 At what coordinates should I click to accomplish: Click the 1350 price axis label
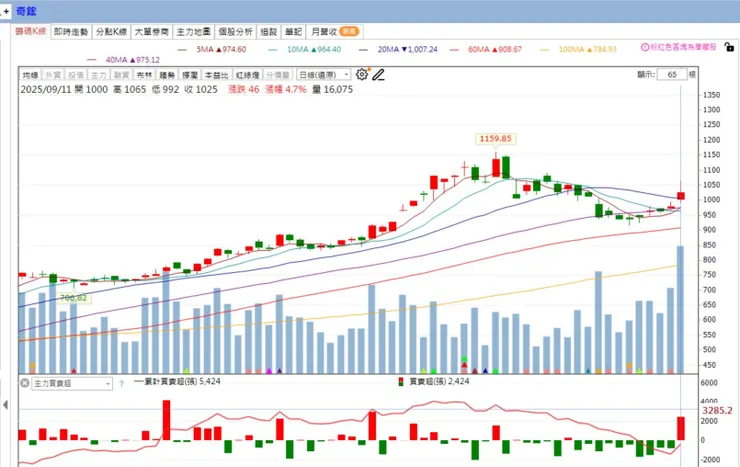point(711,95)
